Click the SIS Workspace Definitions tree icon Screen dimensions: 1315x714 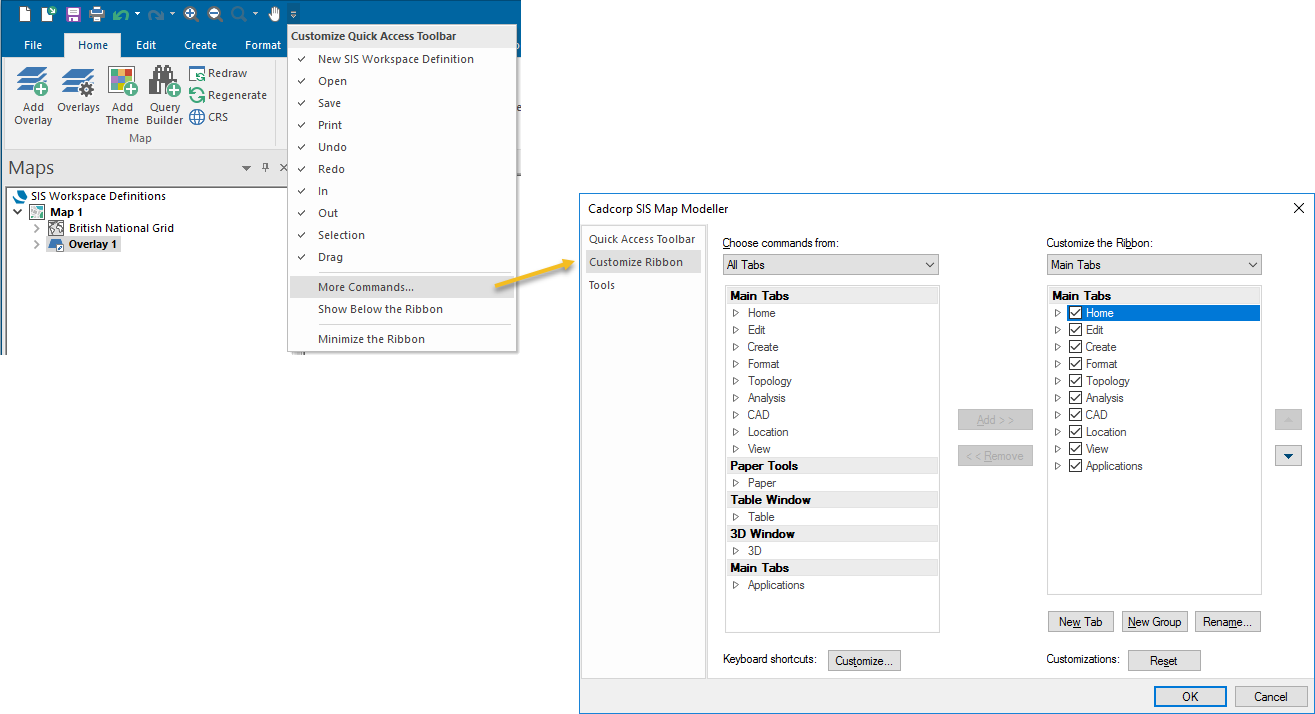tap(21, 196)
